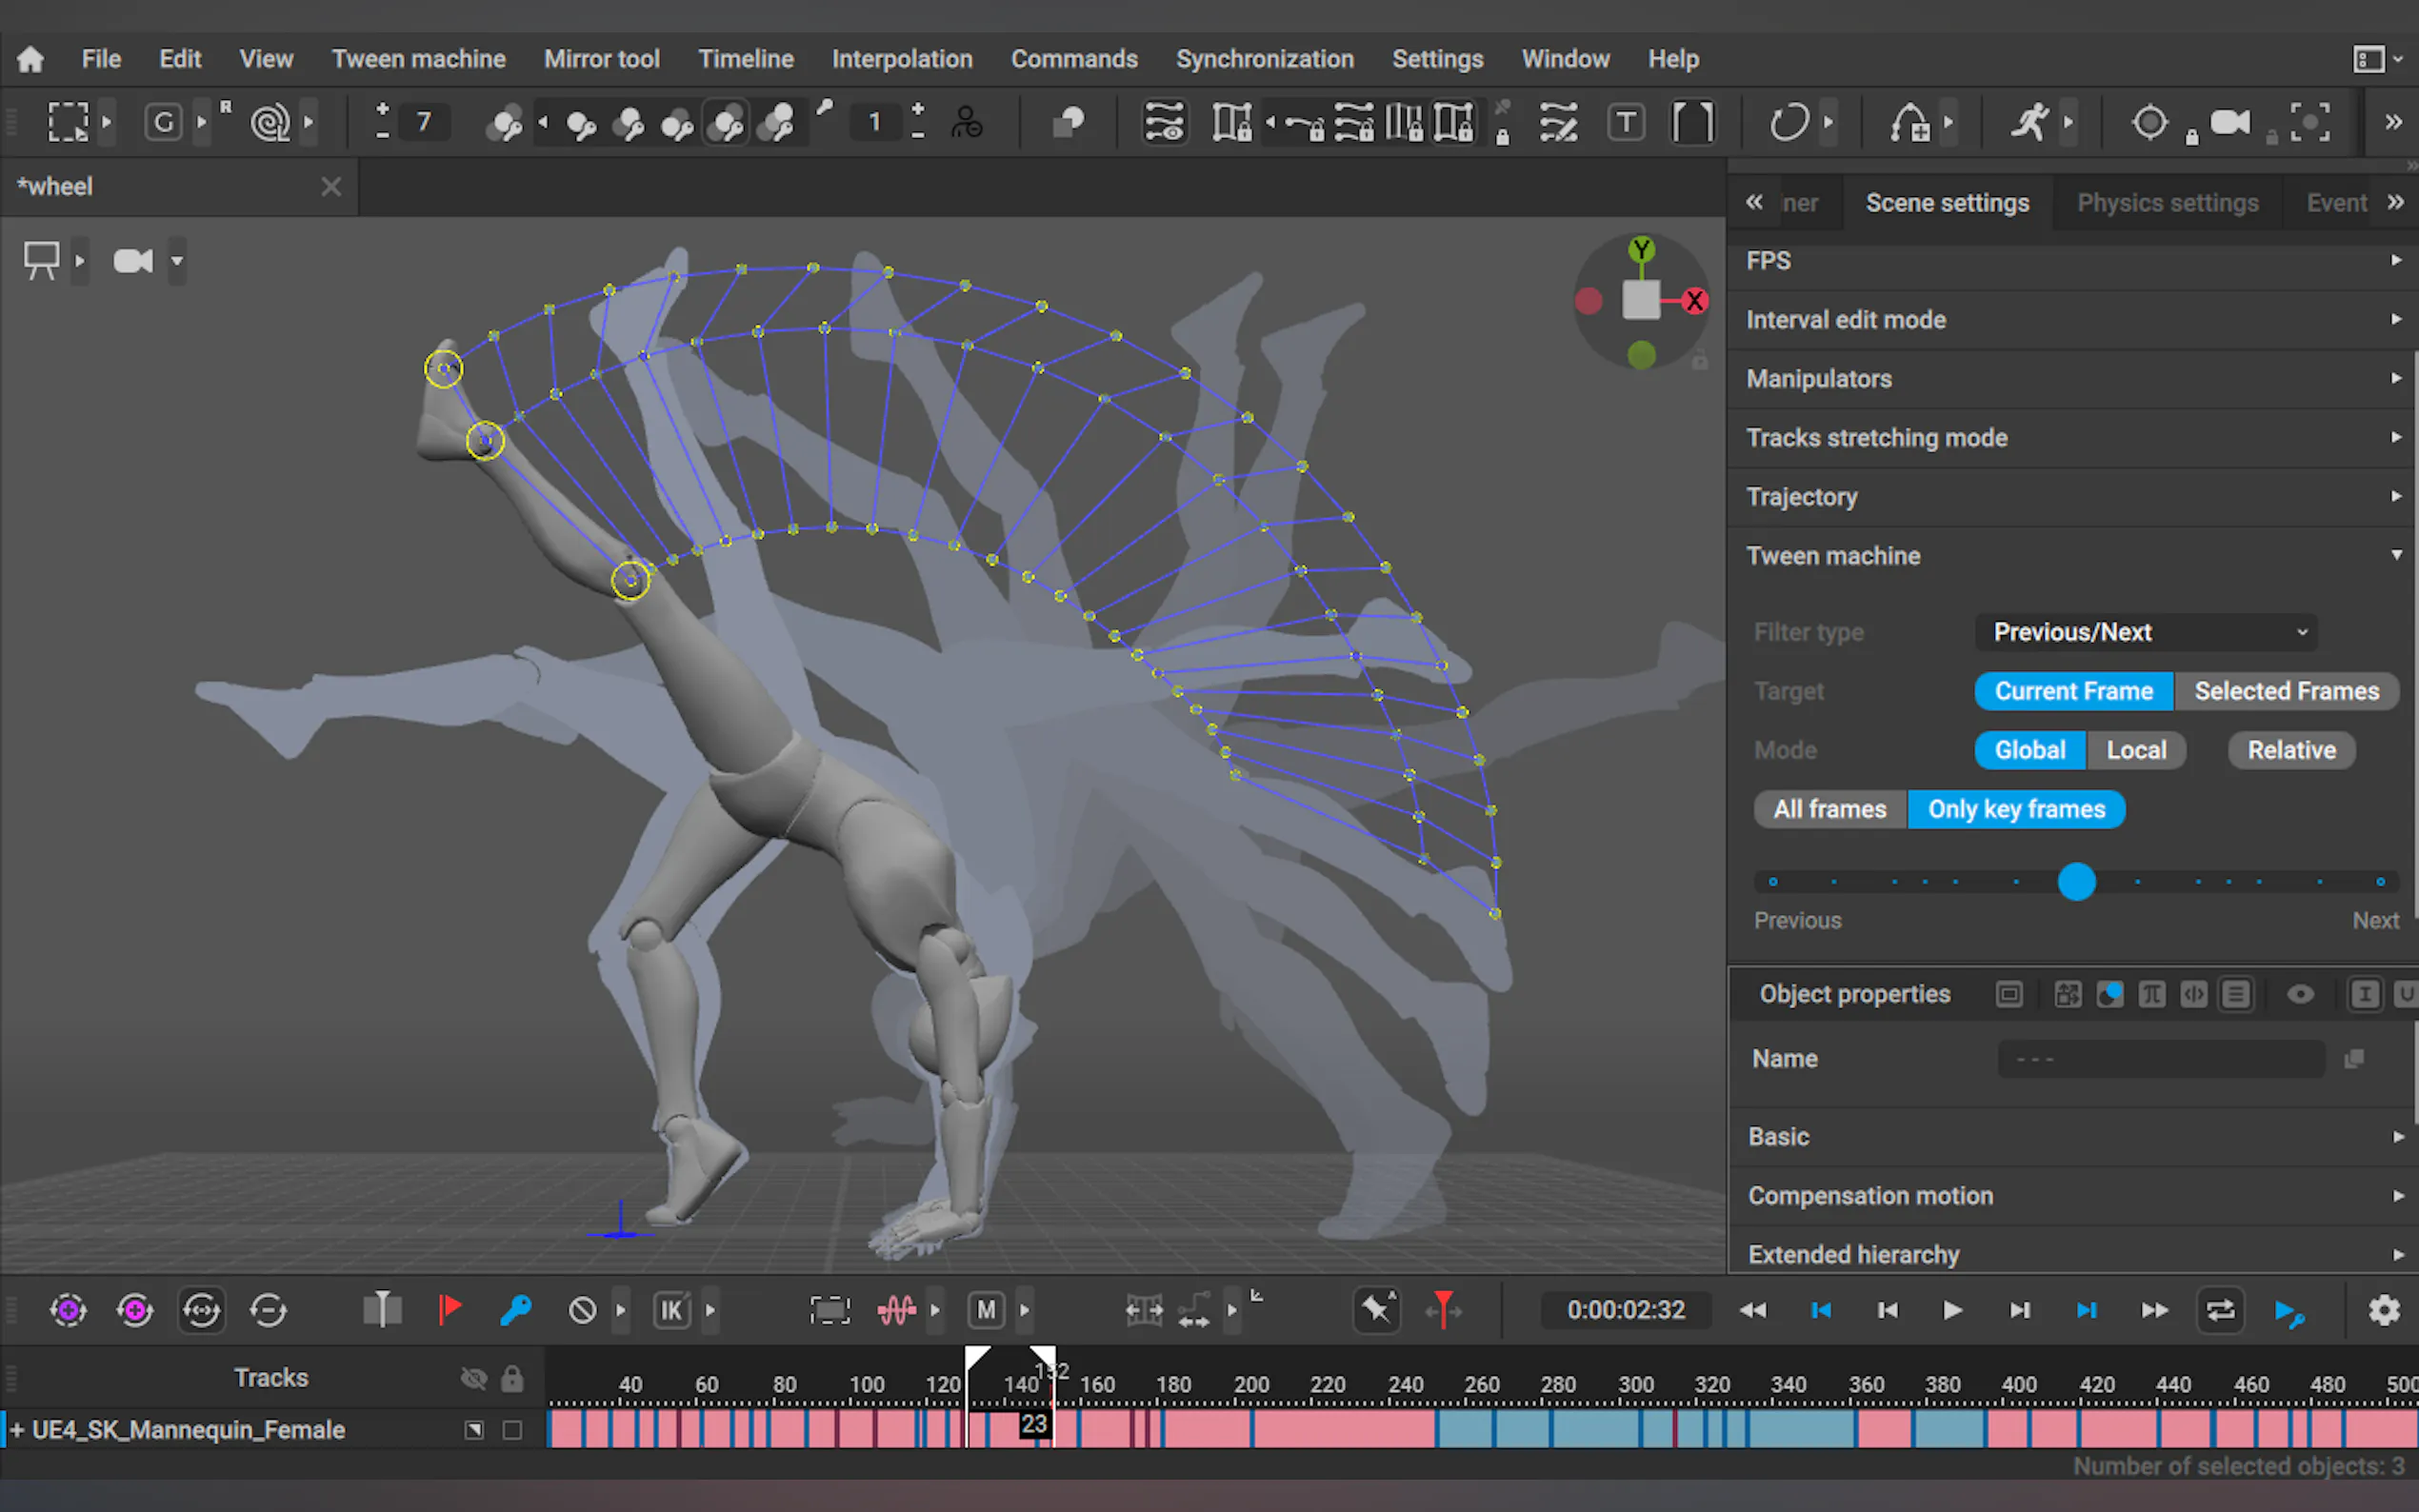Screen dimensions: 2419x1512
Task: Click the red flag keyframe icon
Action: pos(449,1309)
